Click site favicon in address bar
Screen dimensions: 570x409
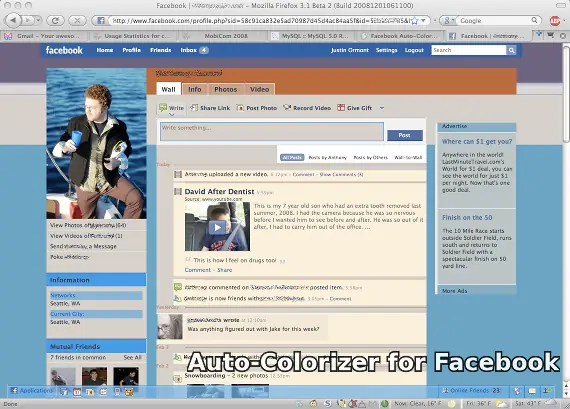pyautogui.click(x=101, y=21)
